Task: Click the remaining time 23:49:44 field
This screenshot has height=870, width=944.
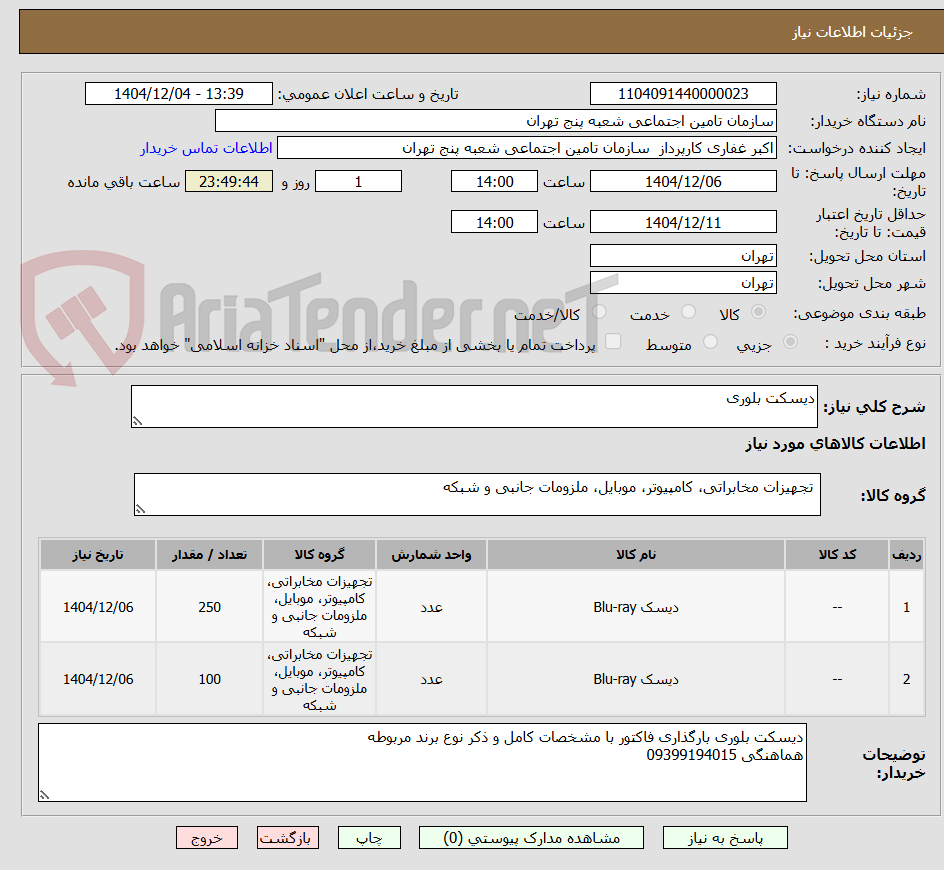Action: pos(229,181)
